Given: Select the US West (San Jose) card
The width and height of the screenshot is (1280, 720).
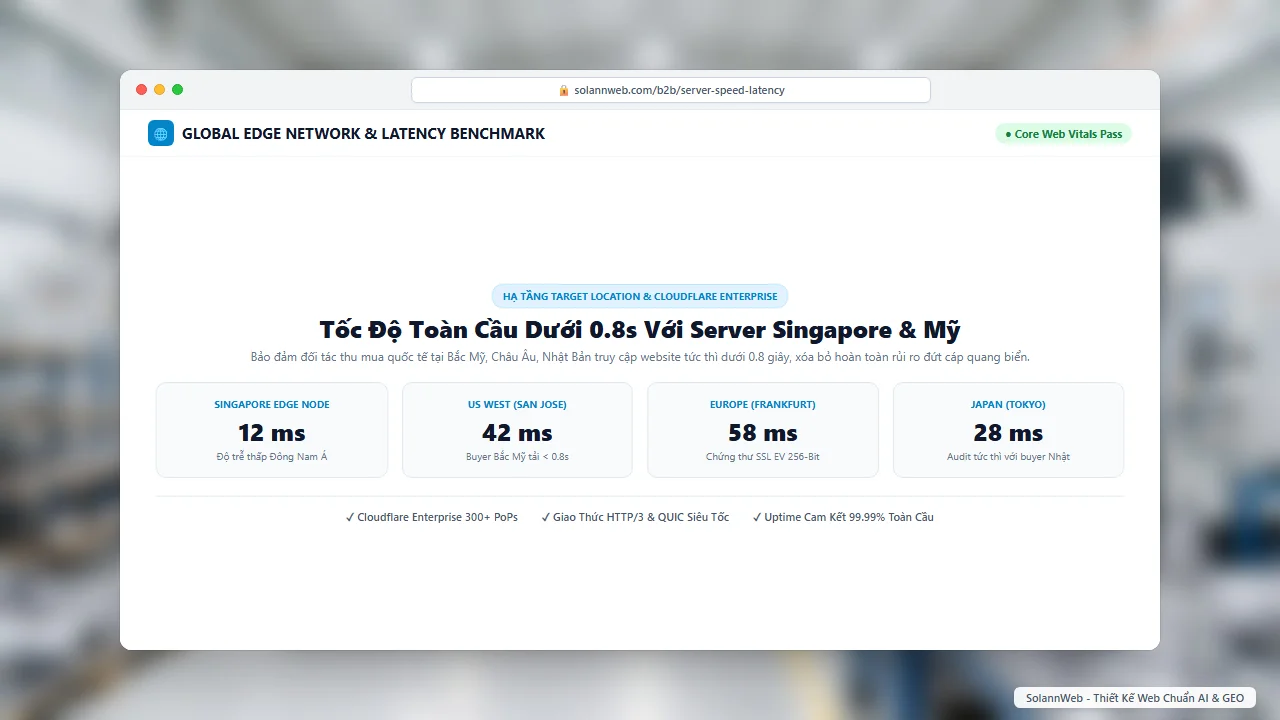Looking at the screenshot, I should [517, 430].
